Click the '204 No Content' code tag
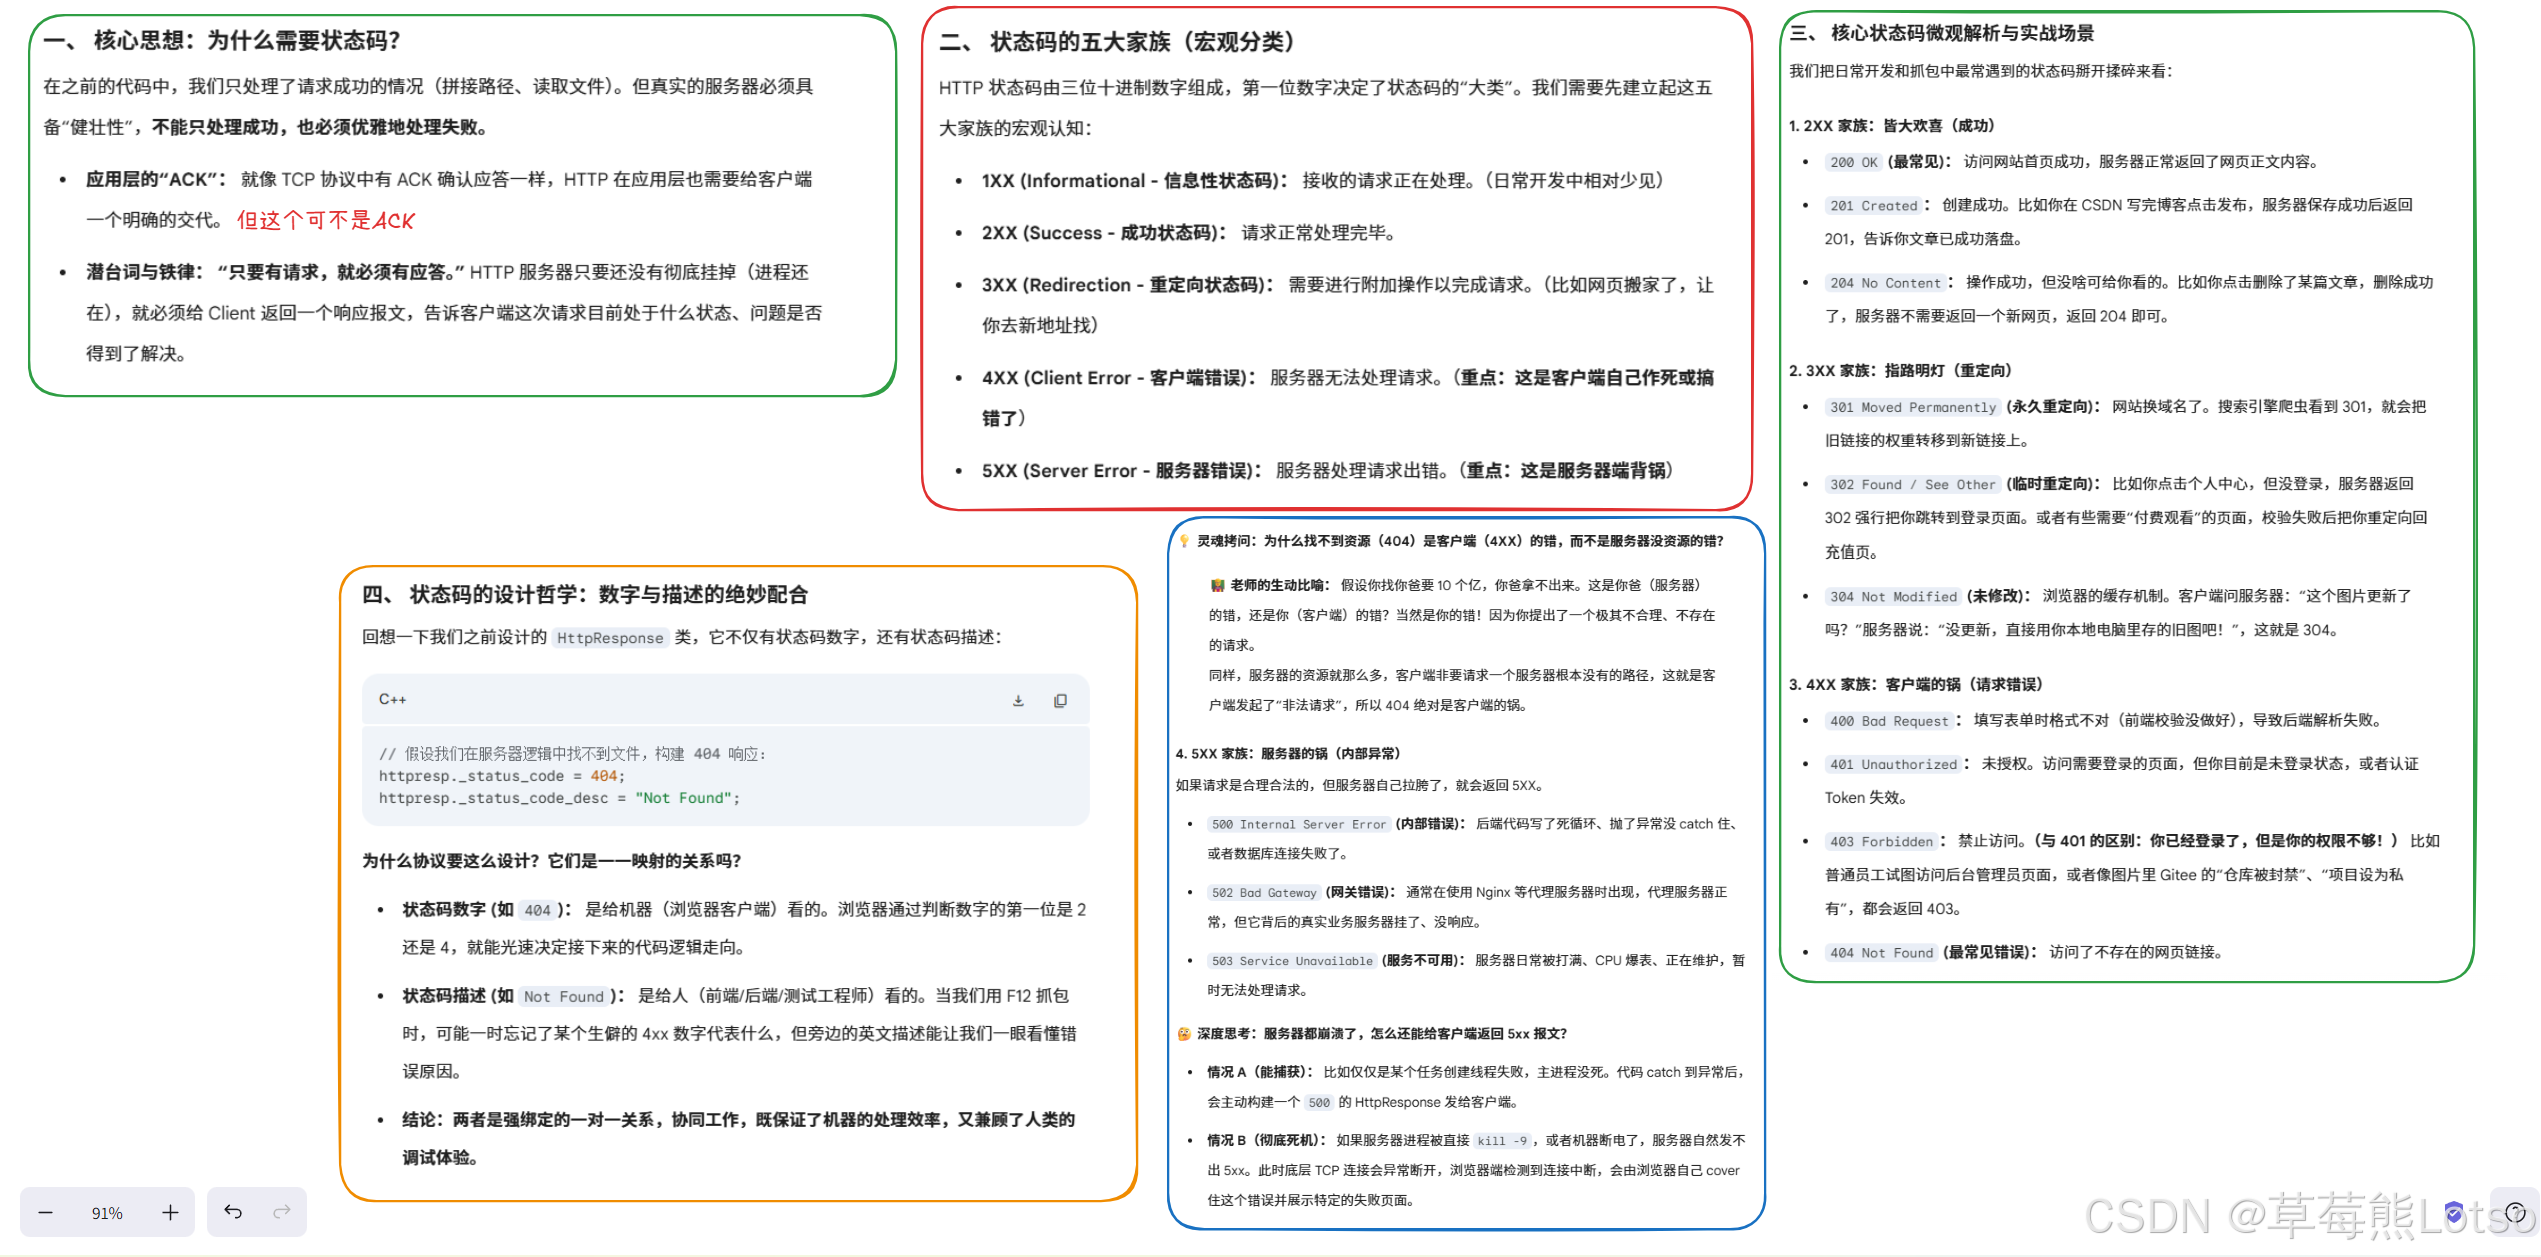 [x=1886, y=283]
